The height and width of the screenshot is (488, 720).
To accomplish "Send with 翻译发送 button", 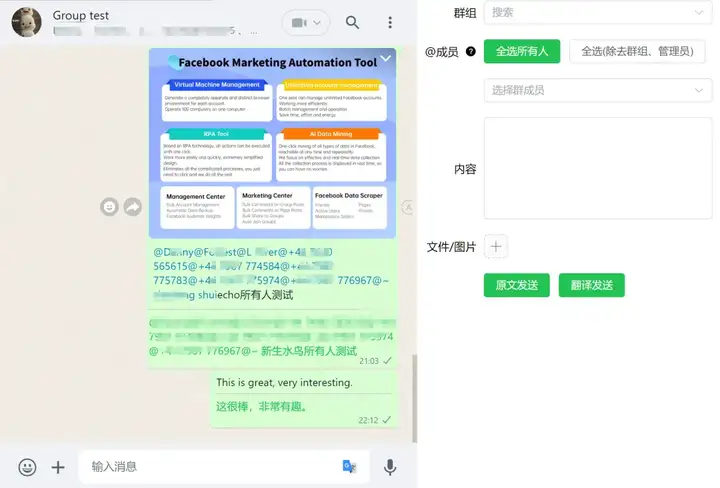I will pyautogui.click(x=591, y=285).
